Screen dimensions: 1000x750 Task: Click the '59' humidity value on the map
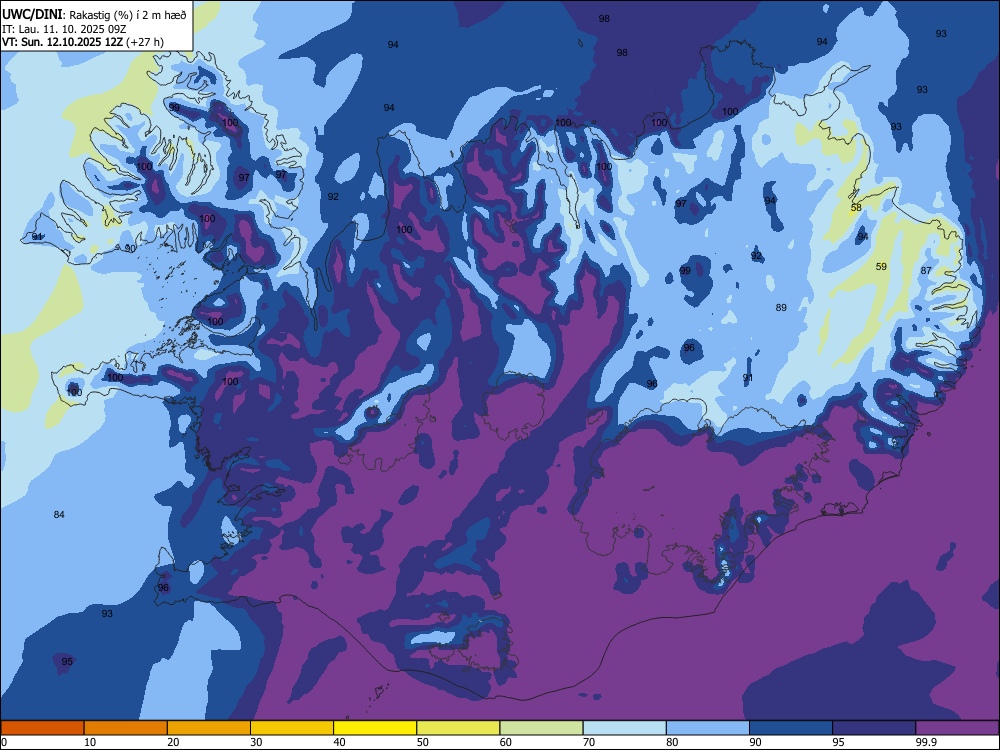coord(881,267)
